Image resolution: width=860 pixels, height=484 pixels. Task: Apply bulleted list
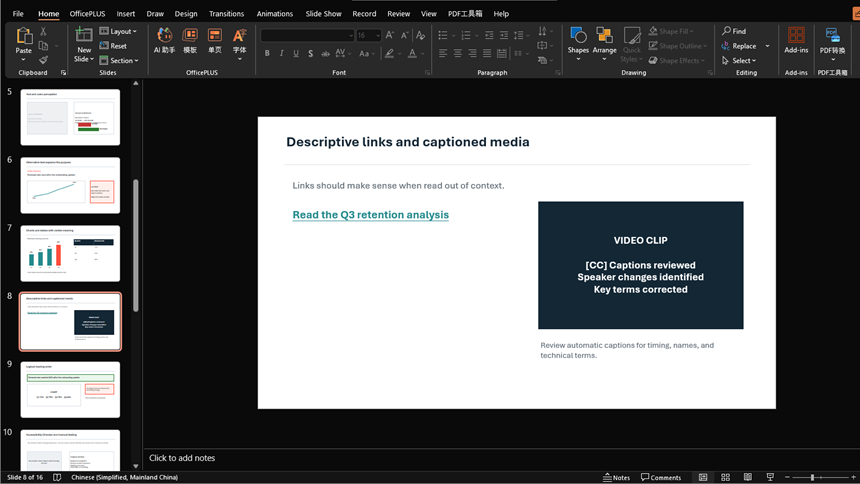tap(443, 35)
